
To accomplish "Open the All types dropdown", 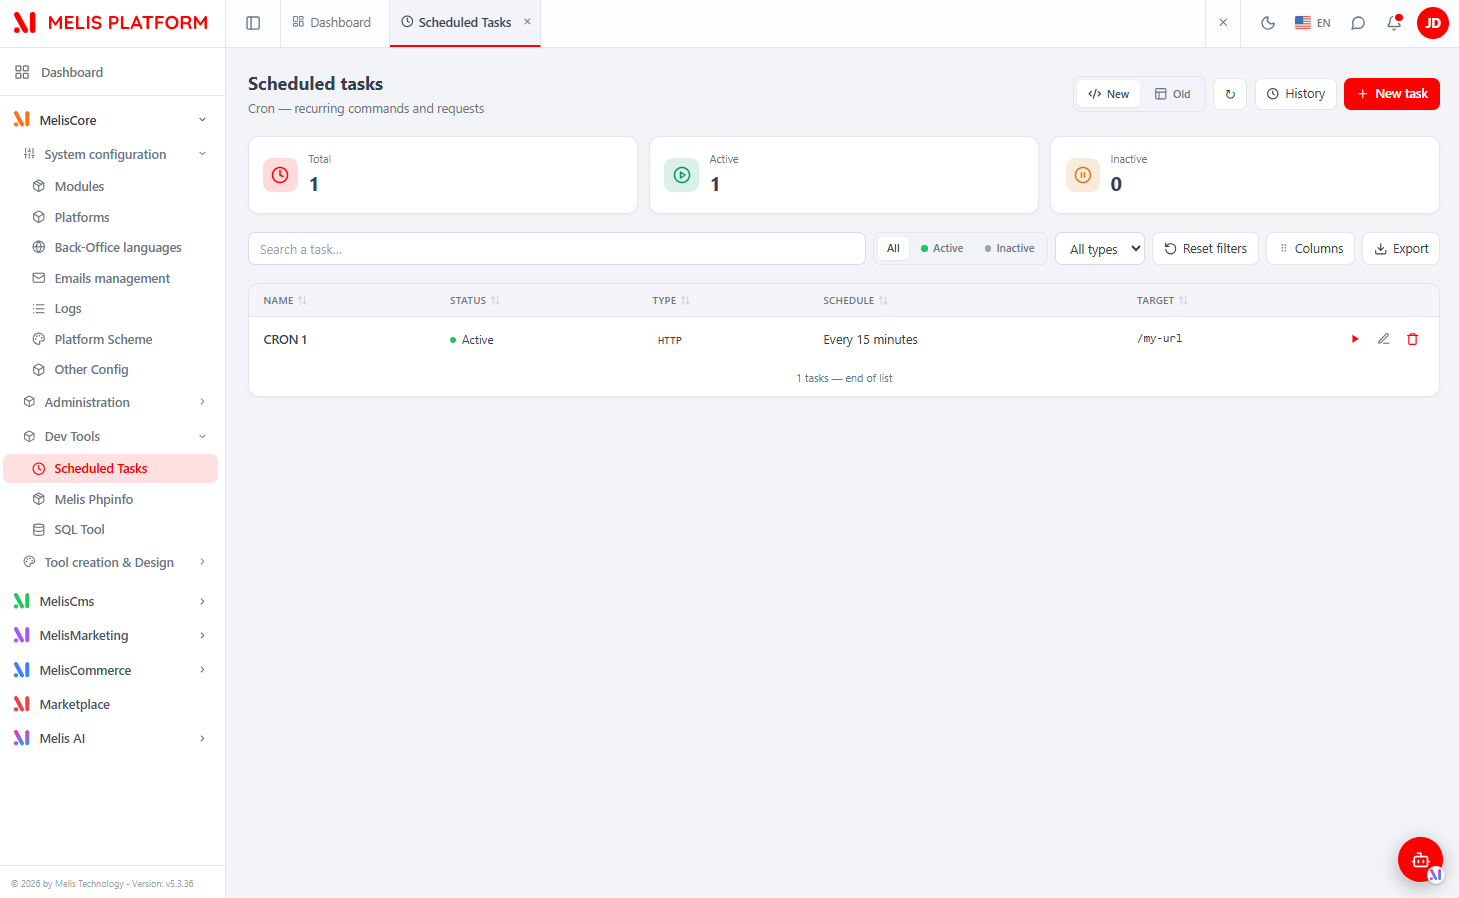I will (x=1100, y=249).
